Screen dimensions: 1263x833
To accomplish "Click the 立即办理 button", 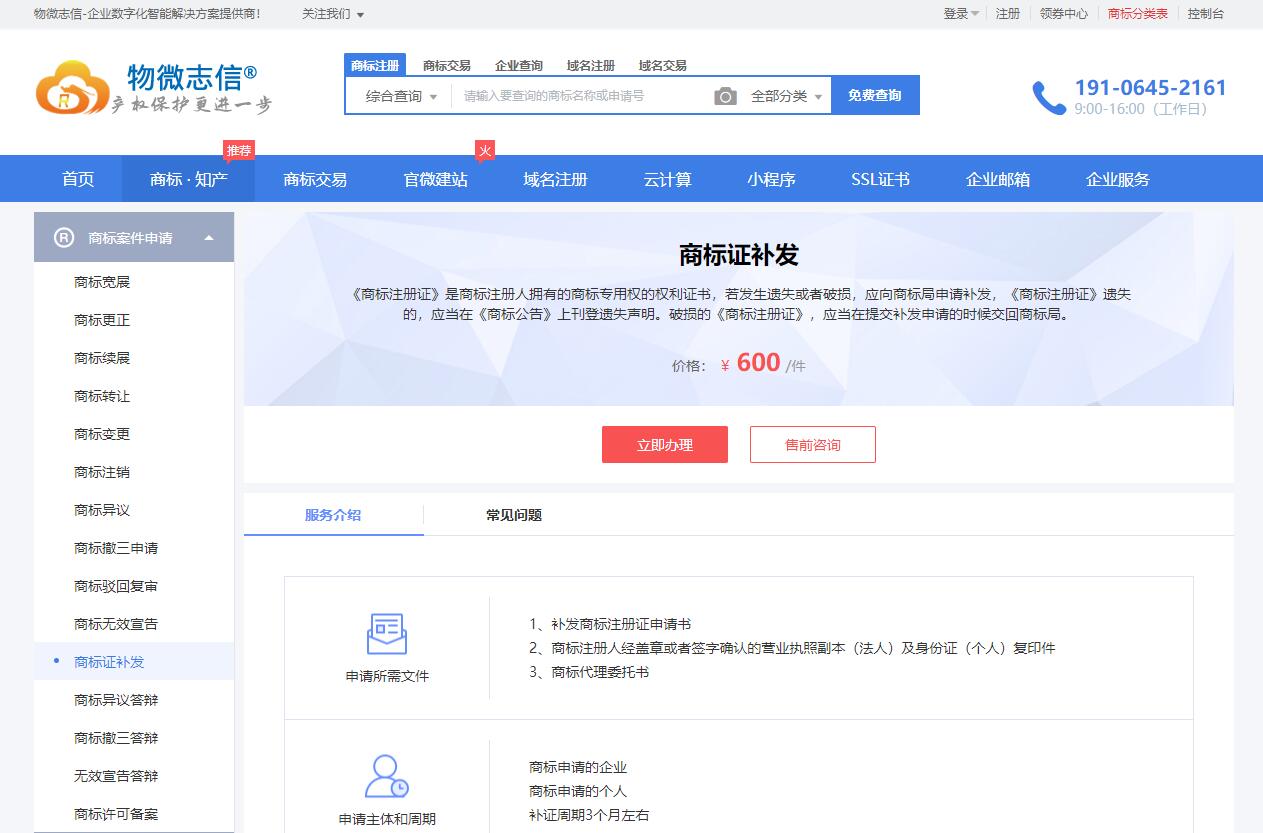I will click(664, 445).
